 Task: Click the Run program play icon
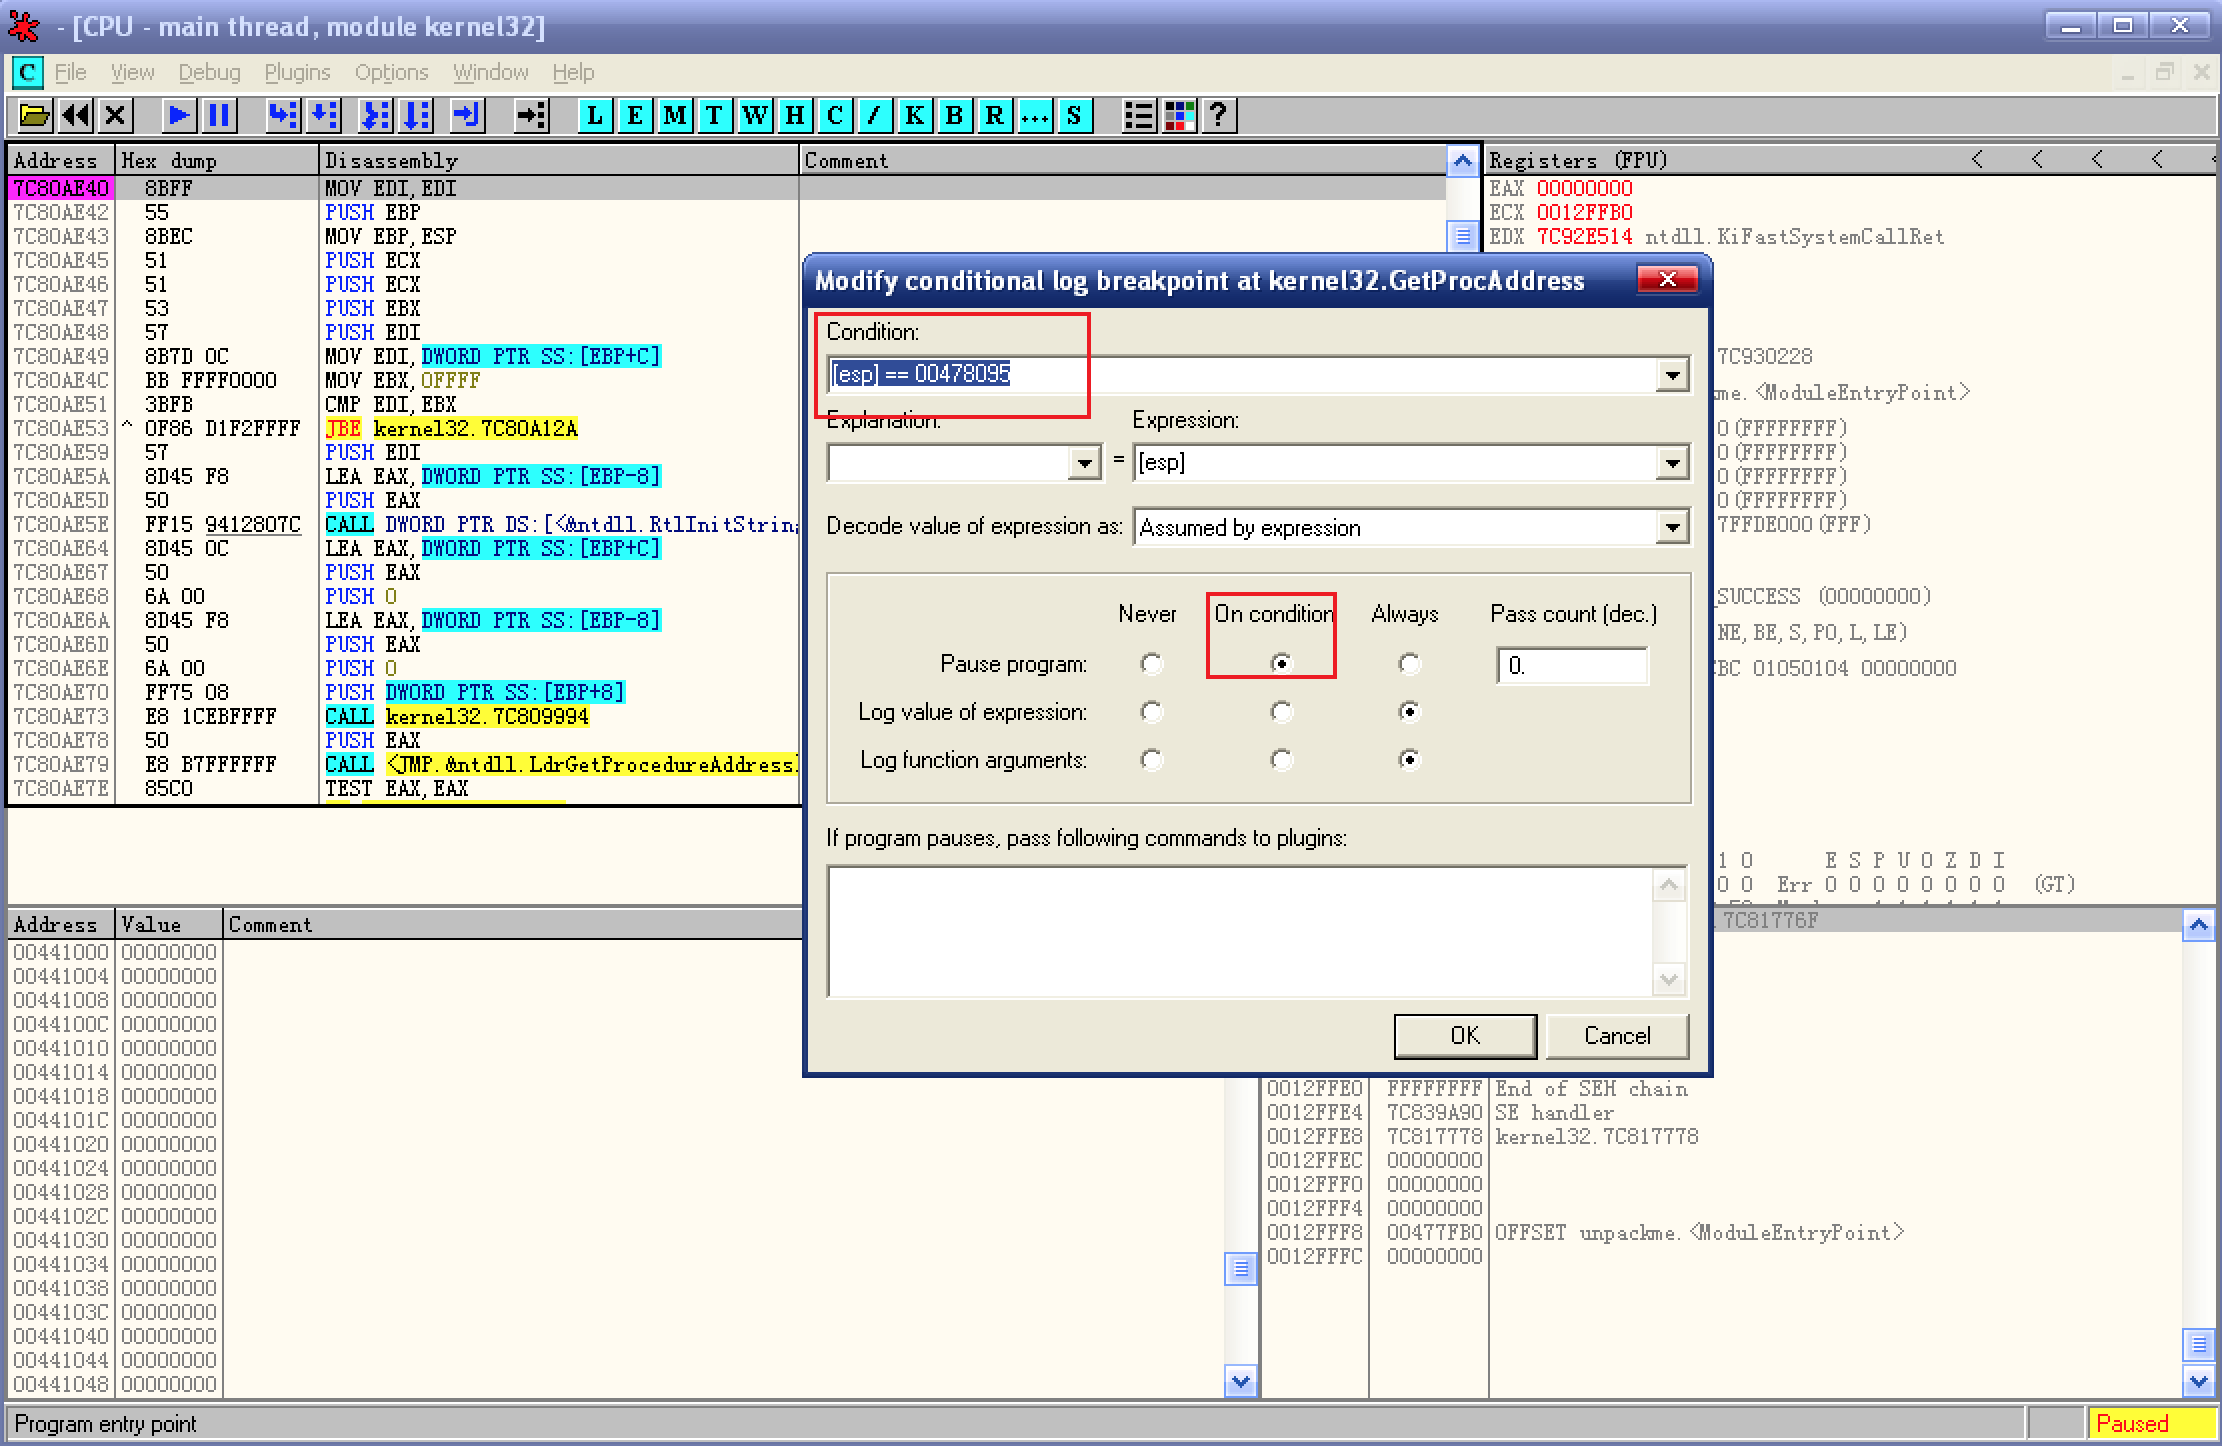pos(179,116)
